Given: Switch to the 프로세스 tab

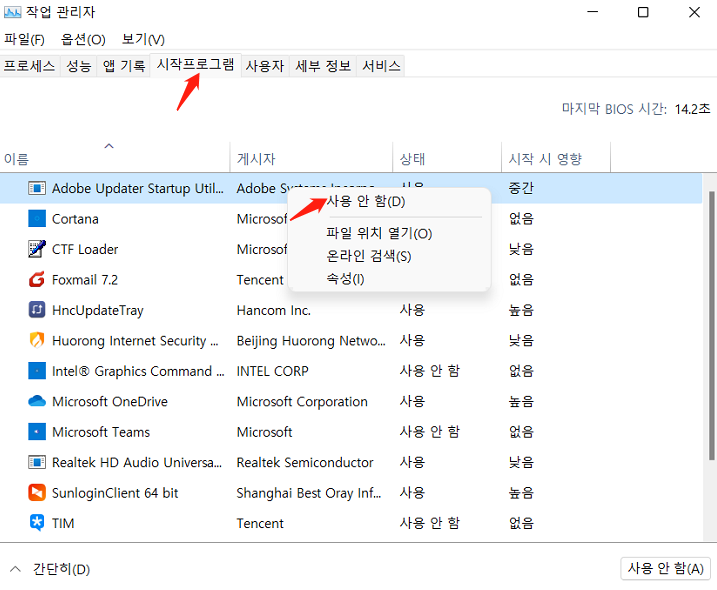Looking at the screenshot, I should pos(29,66).
